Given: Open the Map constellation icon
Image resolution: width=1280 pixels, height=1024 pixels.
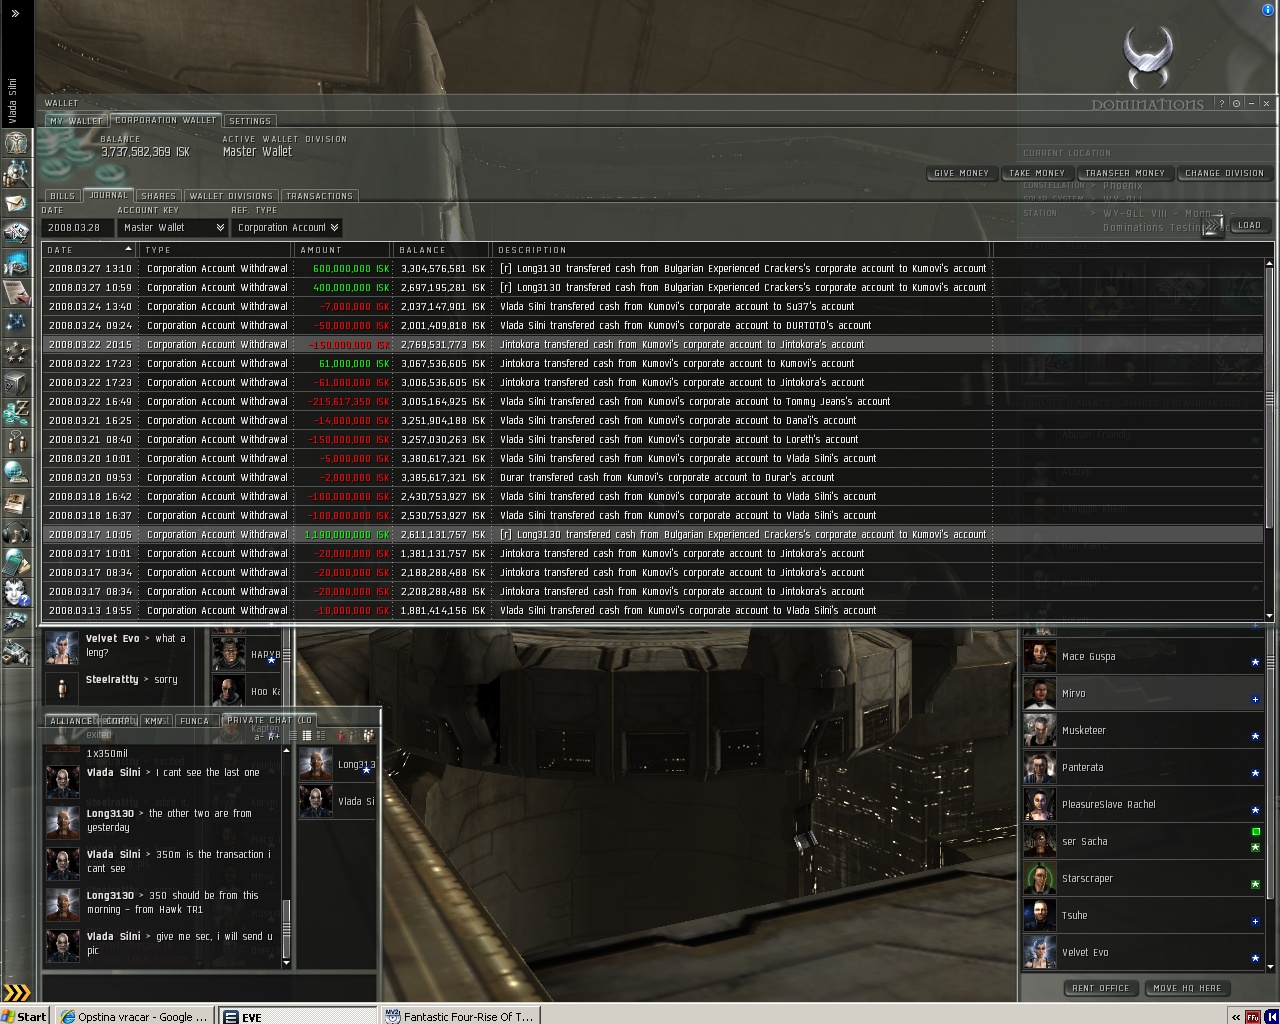Looking at the screenshot, I should coord(16,322).
